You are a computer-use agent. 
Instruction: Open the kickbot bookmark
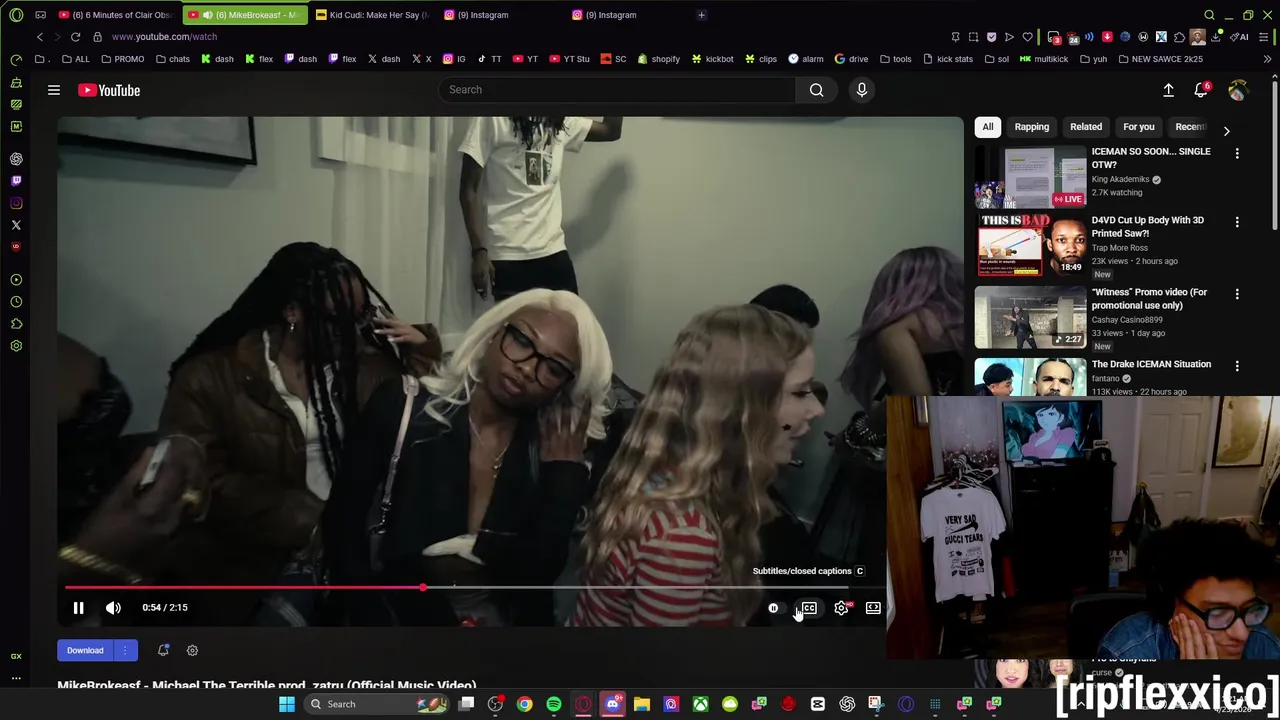(x=712, y=59)
